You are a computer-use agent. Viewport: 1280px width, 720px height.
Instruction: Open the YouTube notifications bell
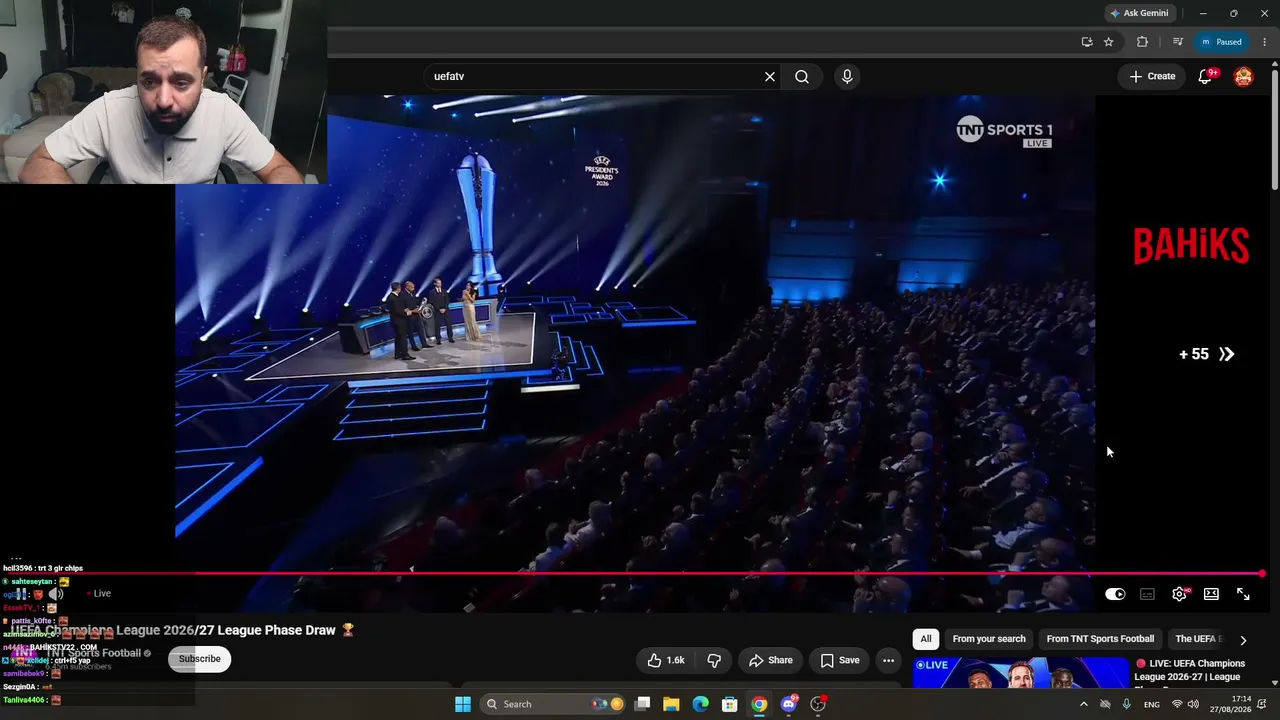(x=1206, y=76)
